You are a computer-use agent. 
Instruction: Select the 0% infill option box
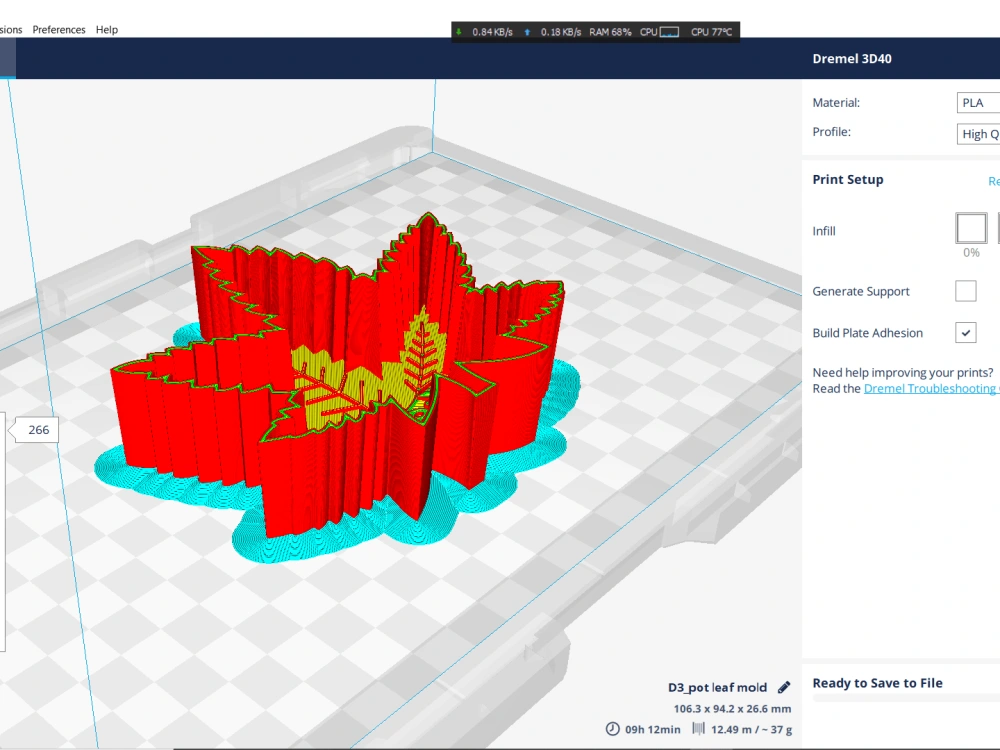971,228
